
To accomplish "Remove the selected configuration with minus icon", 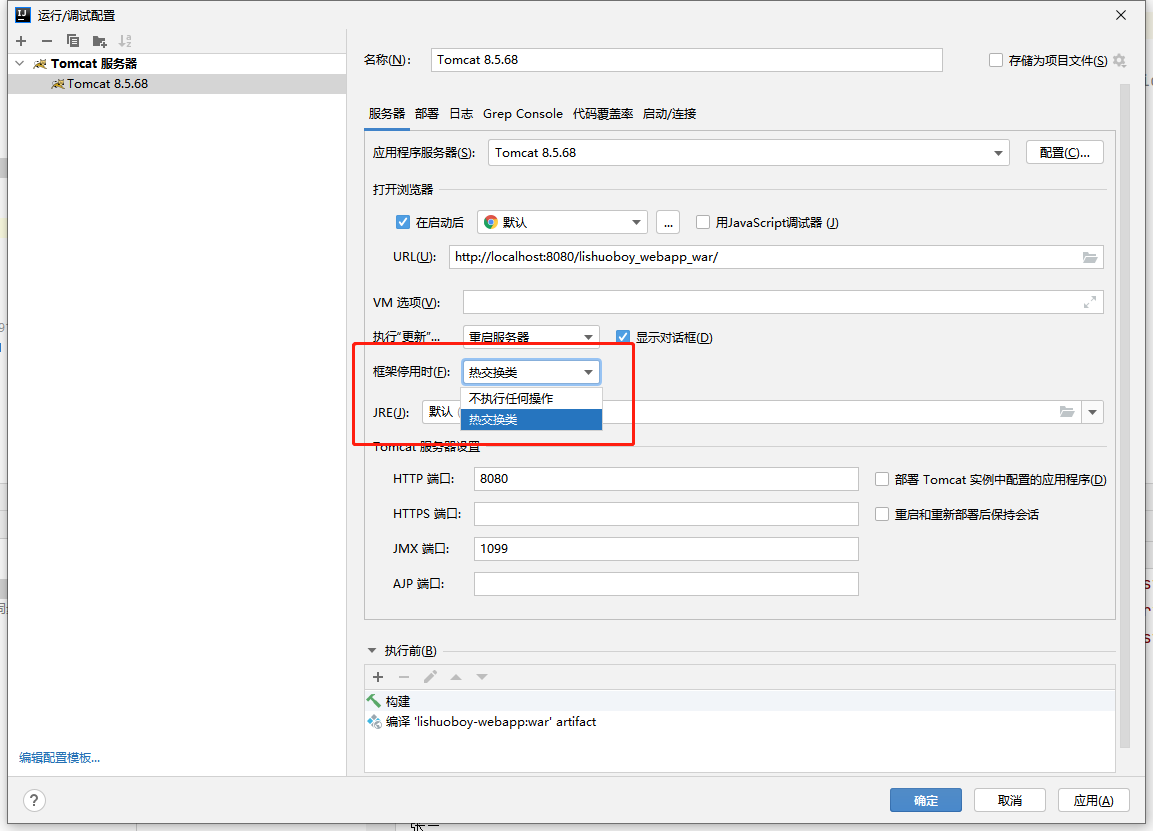I will [x=47, y=41].
